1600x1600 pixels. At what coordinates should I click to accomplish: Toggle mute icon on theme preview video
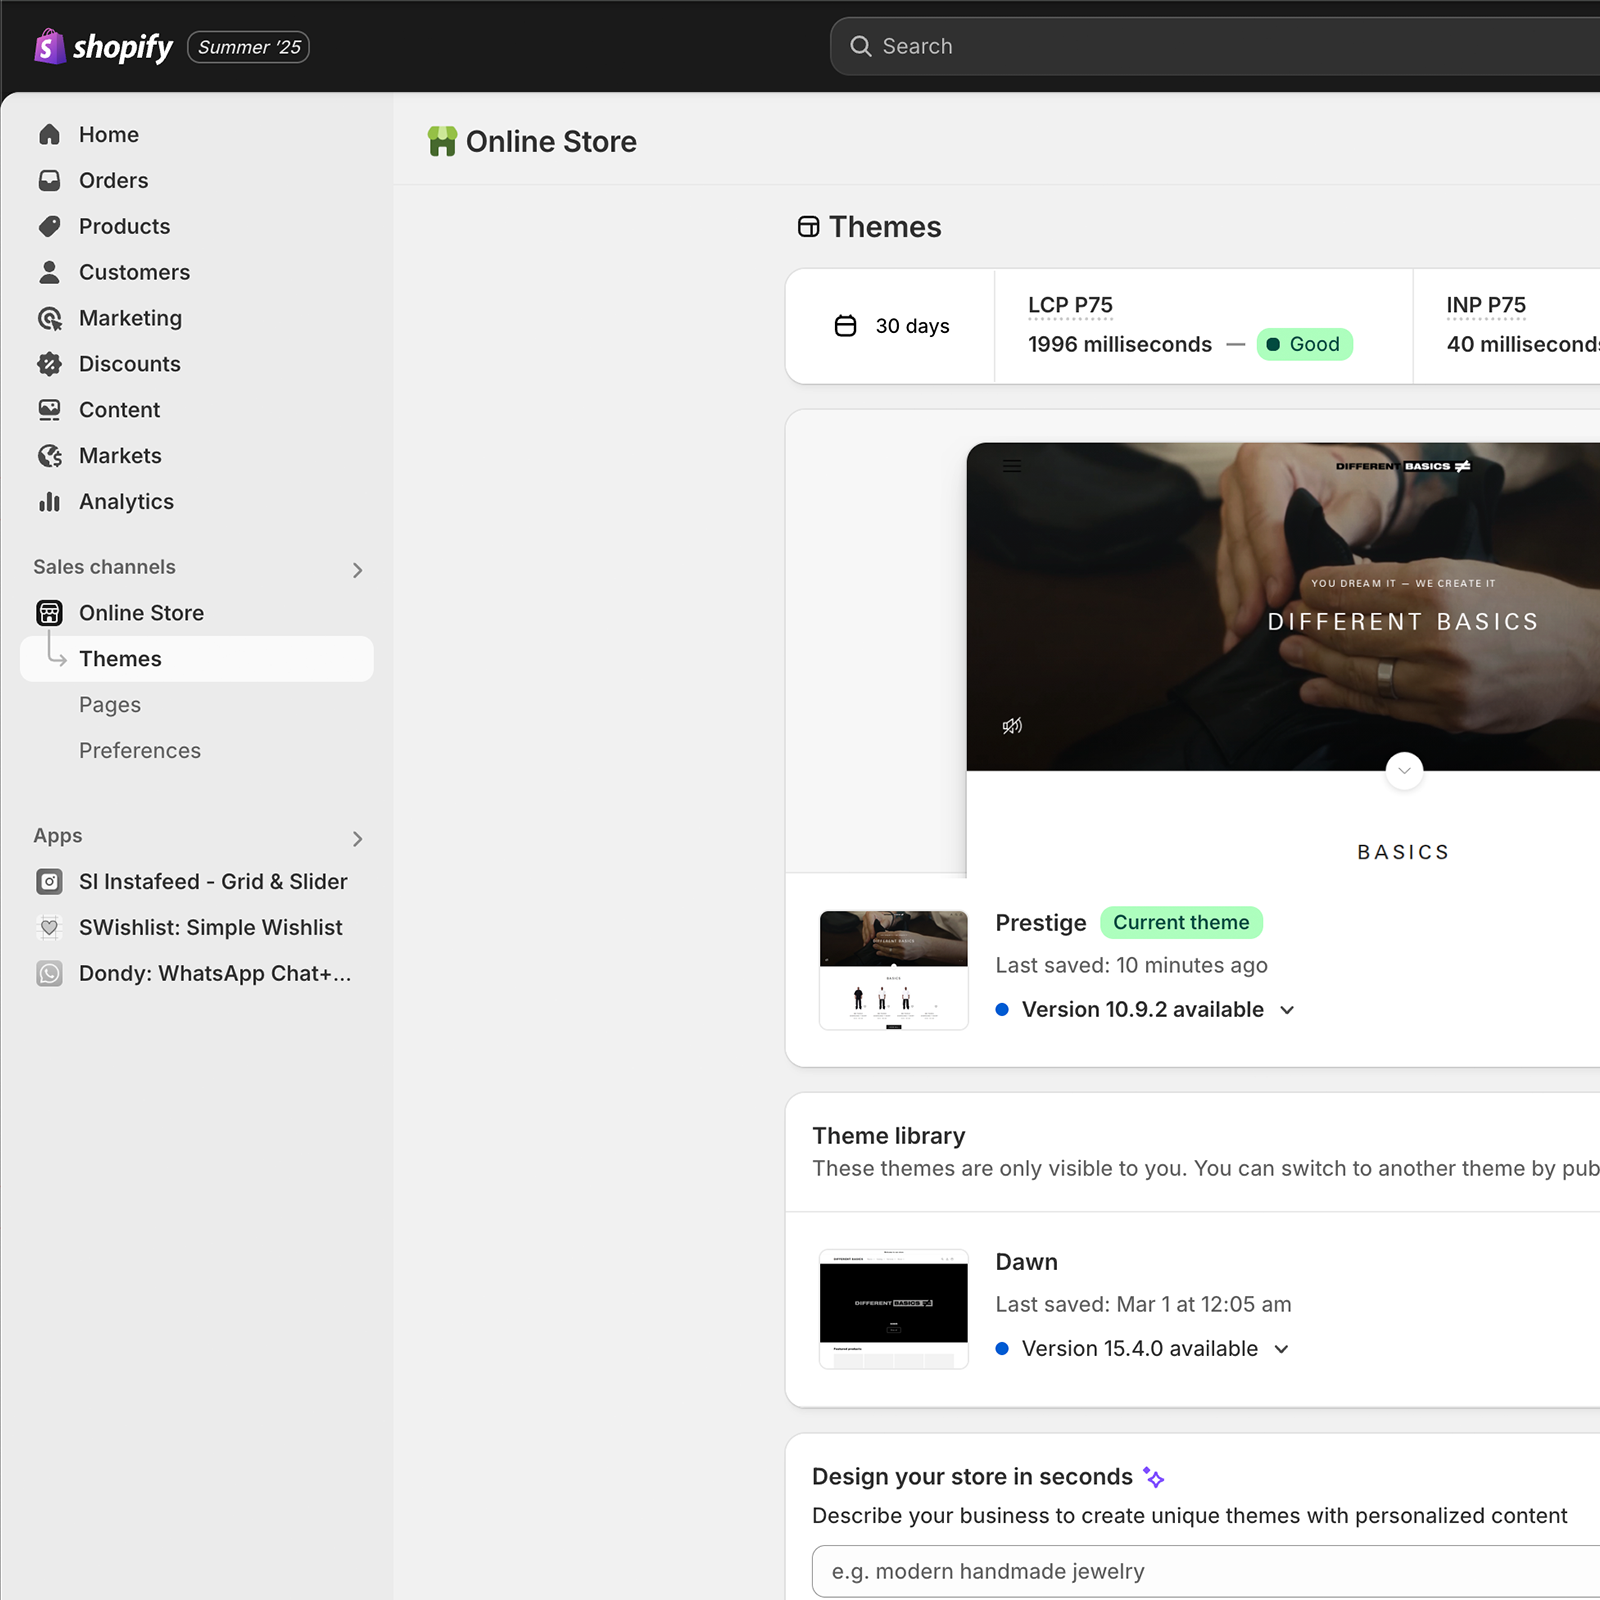coord(1012,726)
